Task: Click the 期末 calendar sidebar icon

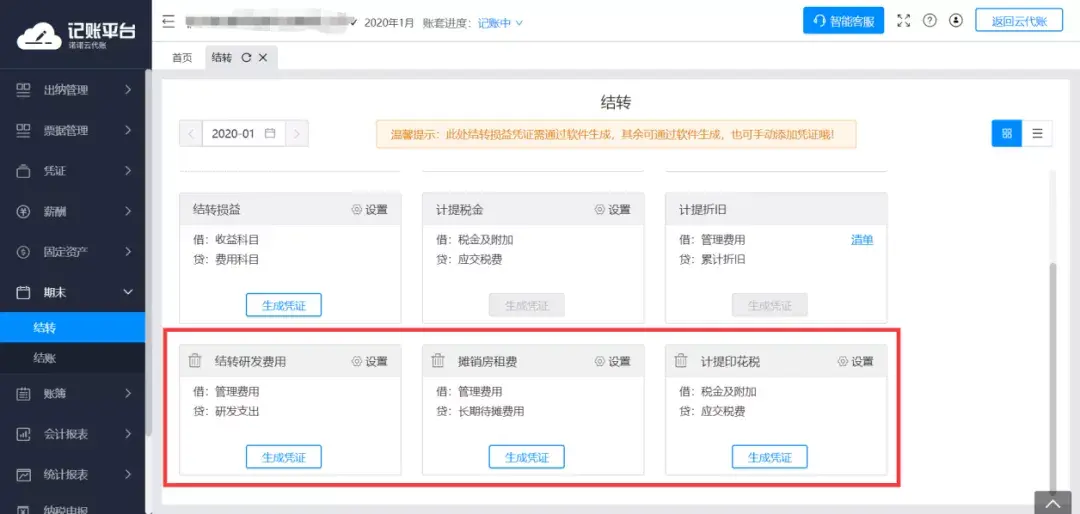Action: 23,293
